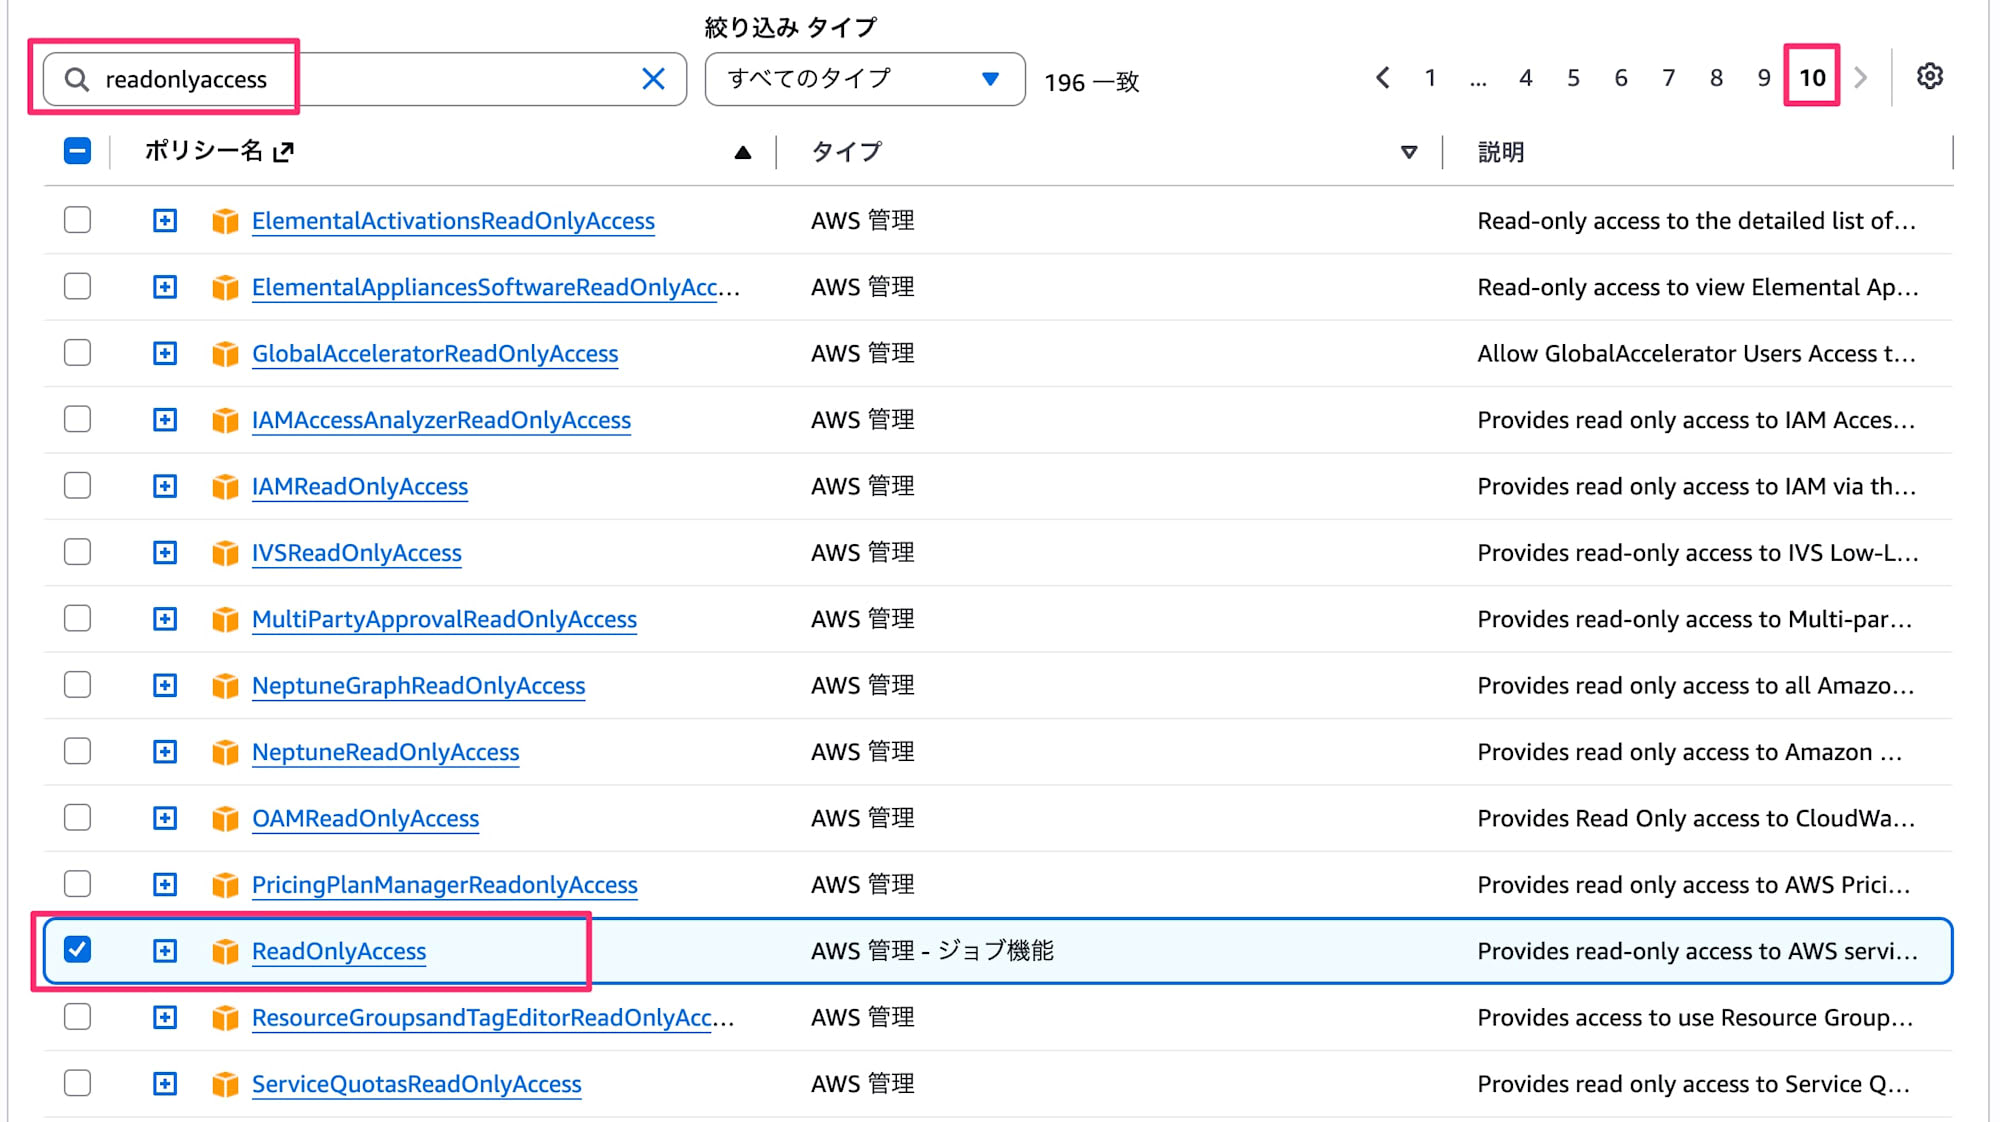Expand the ElementalActivationsReadOnlyAccess policy details
Screen dimensions: 2000x1122
[x=165, y=221]
